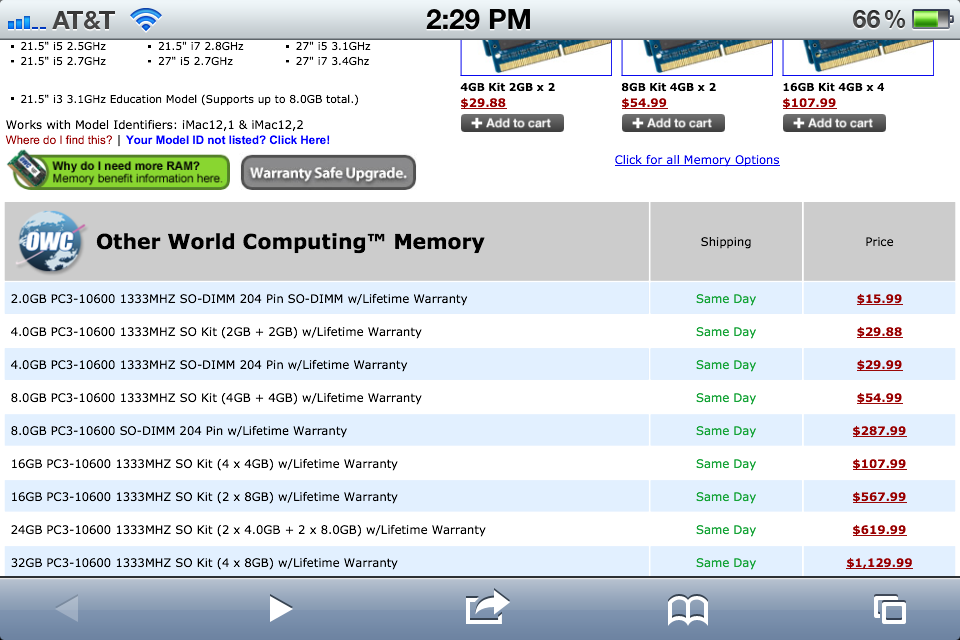Select 8.0GB PC3-10600 SO-DIMM 204 Pin row
Viewport: 960px width, 640px height.
click(179, 431)
